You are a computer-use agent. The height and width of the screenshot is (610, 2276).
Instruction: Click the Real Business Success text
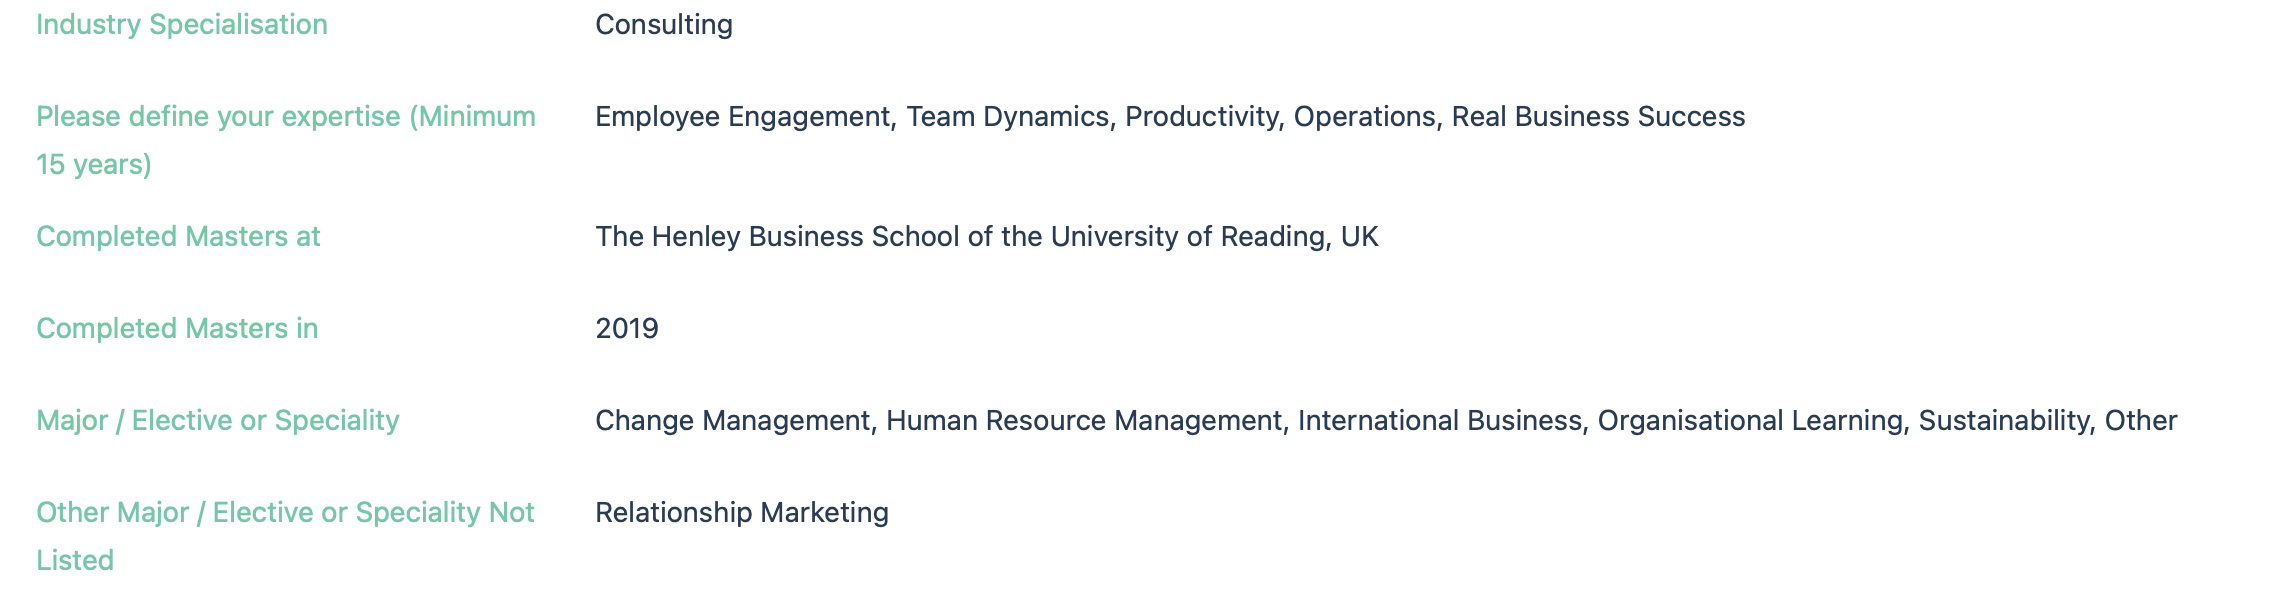1598,117
